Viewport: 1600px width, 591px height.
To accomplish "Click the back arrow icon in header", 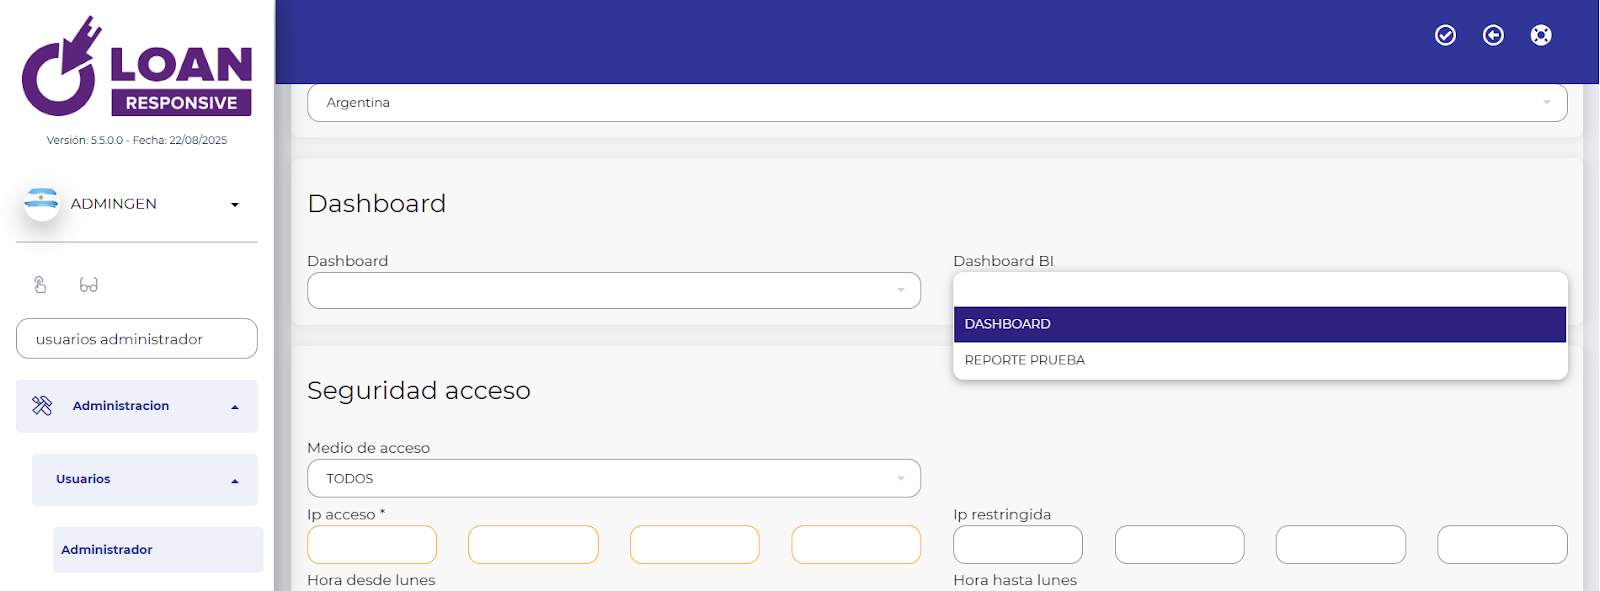I will 1493,35.
